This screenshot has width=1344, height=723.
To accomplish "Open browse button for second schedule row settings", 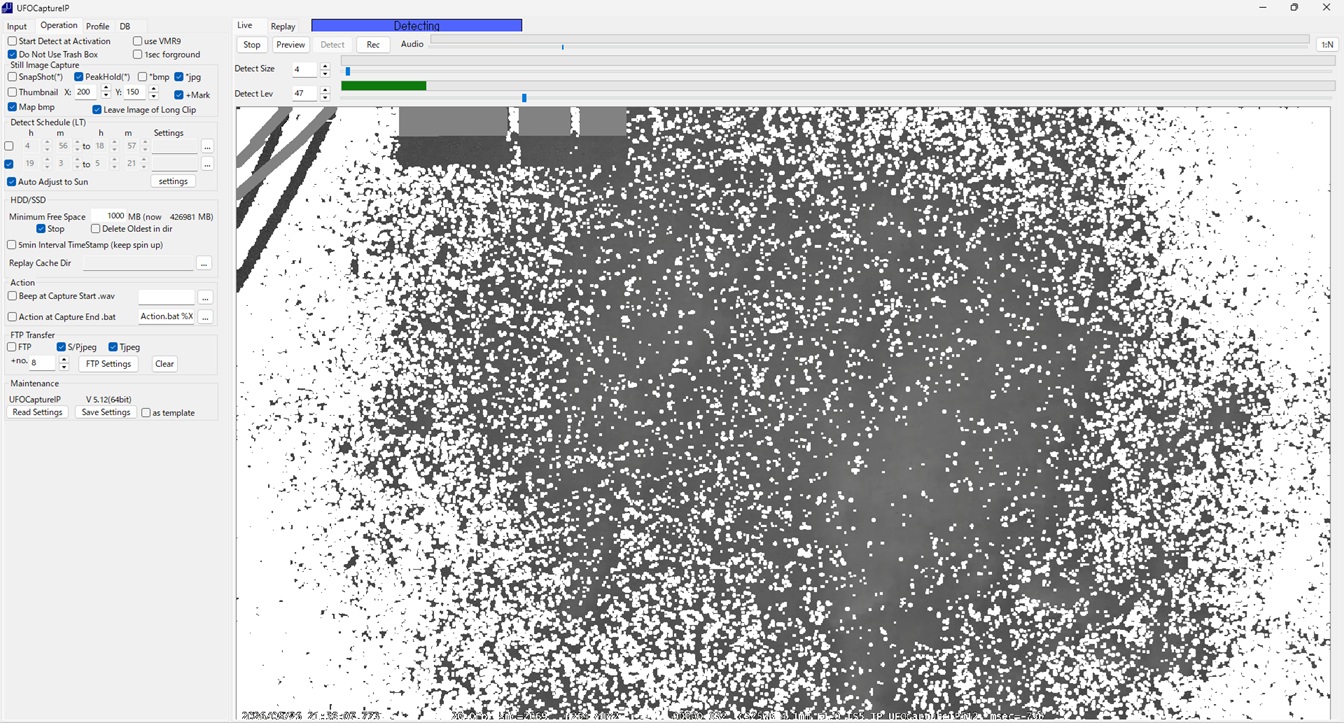I will pyautogui.click(x=207, y=163).
